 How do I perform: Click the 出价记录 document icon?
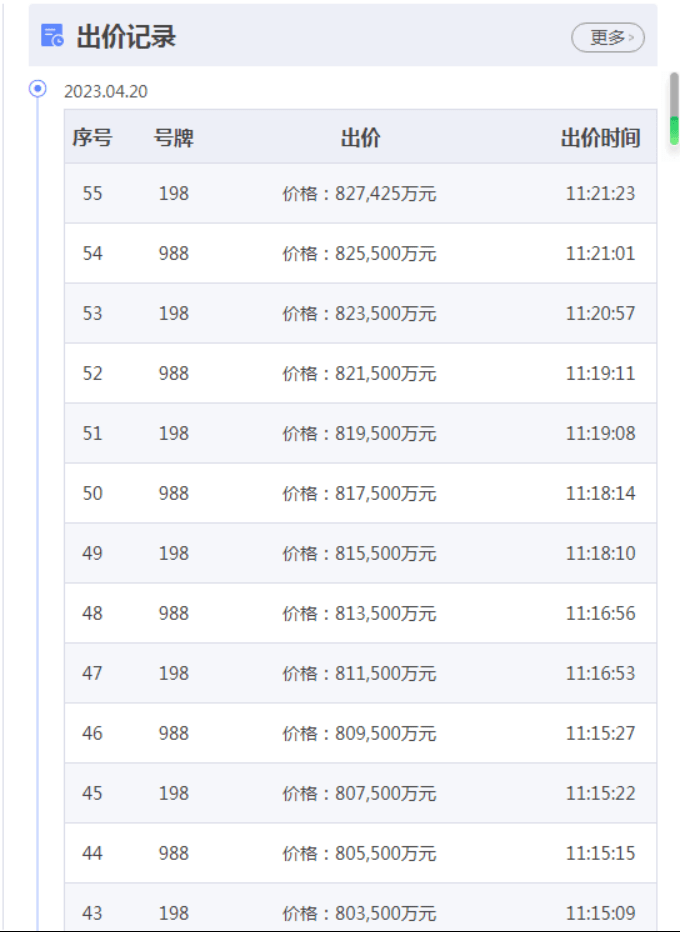click(53, 37)
